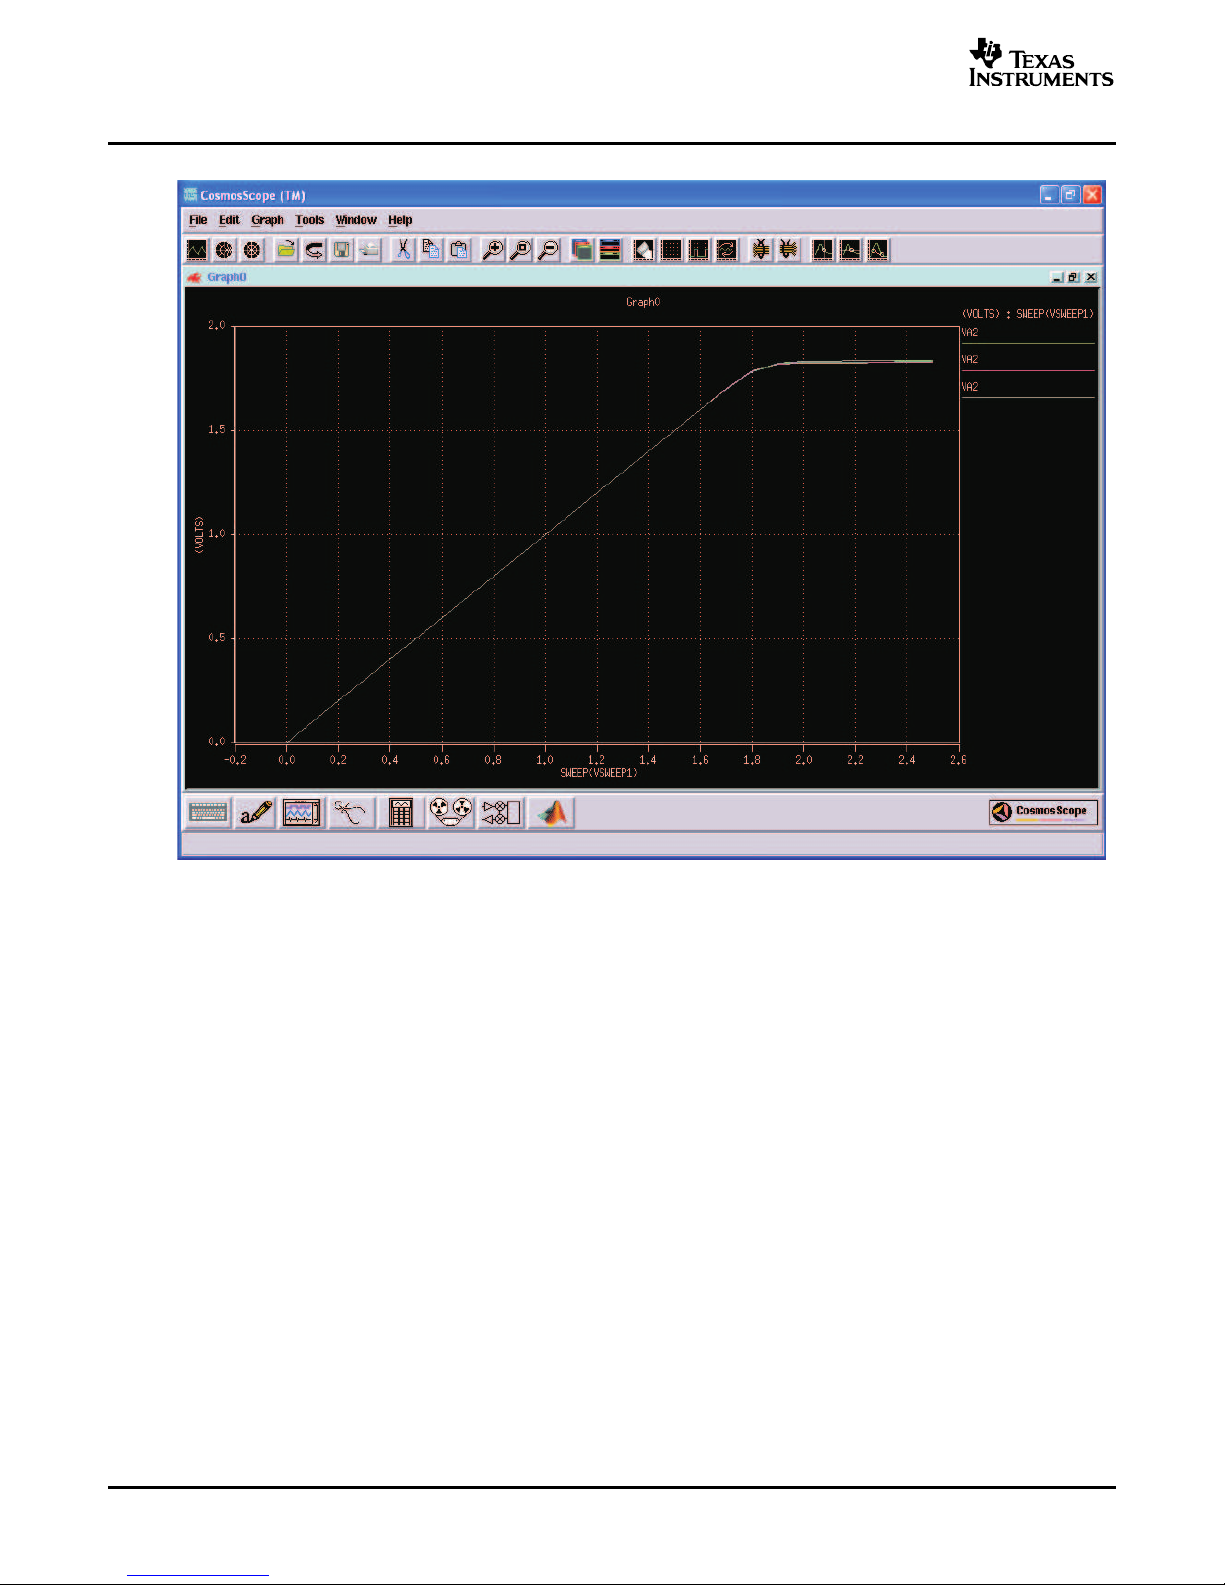Screen dimensions: 1225x1585
Task: Click the refresh swirl toolbar icon
Action: 727,250
